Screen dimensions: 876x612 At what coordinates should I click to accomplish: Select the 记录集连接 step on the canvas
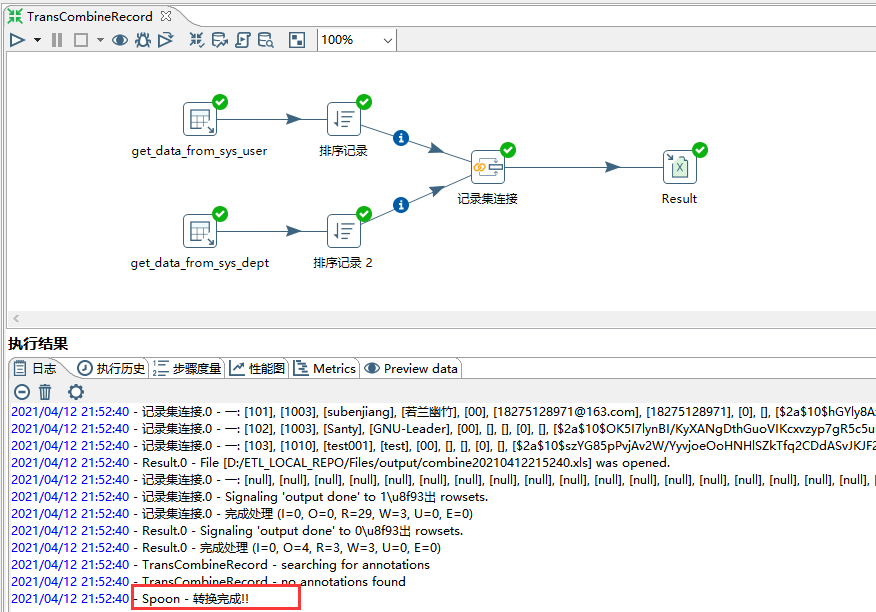(x=488, y=167)
